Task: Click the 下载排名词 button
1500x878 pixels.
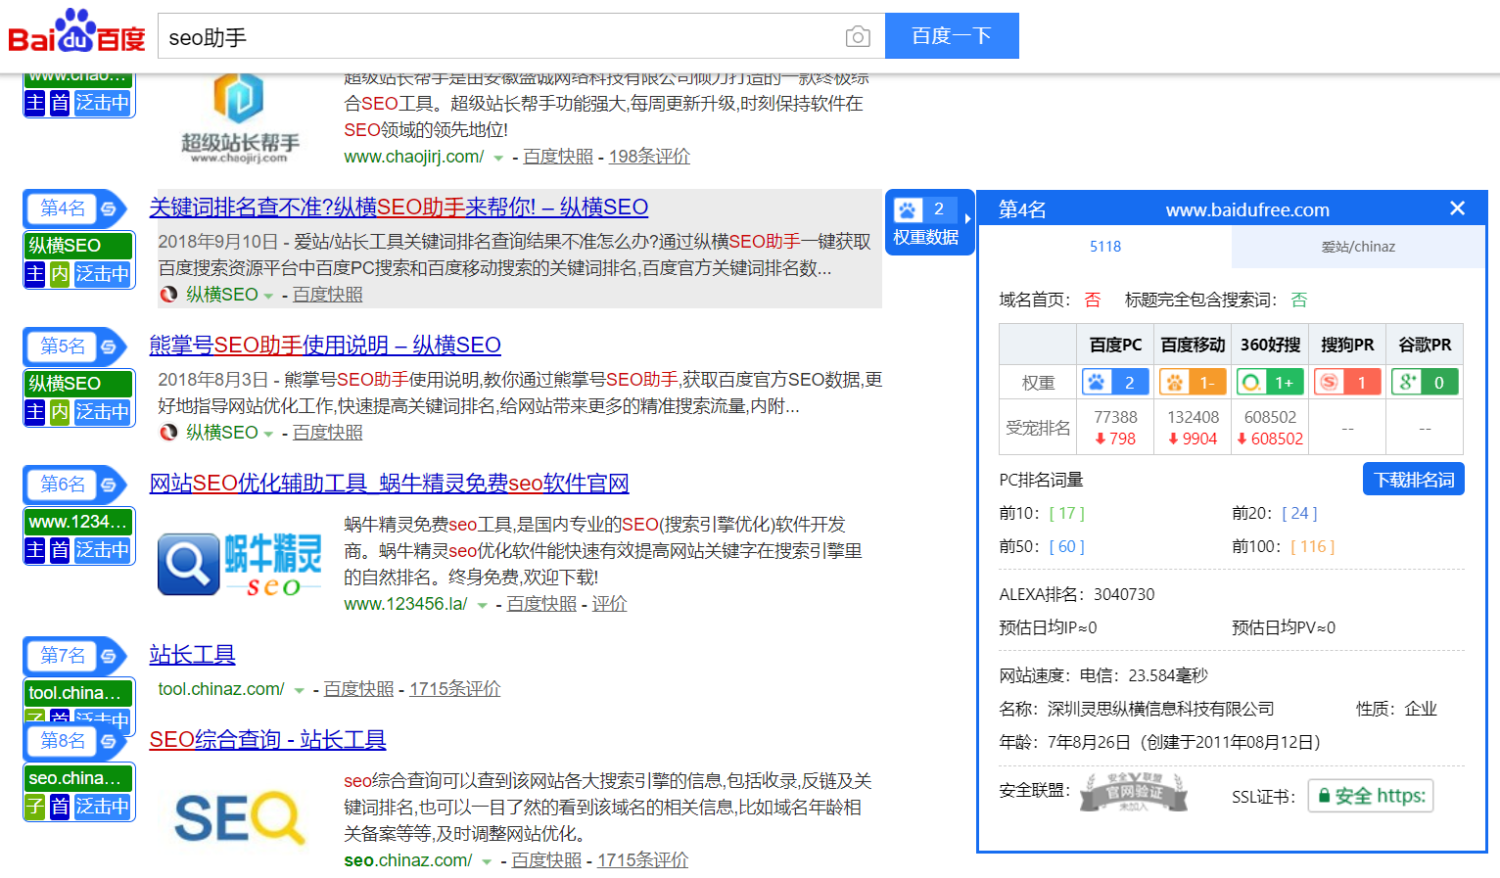Action: coord(1413,479)
